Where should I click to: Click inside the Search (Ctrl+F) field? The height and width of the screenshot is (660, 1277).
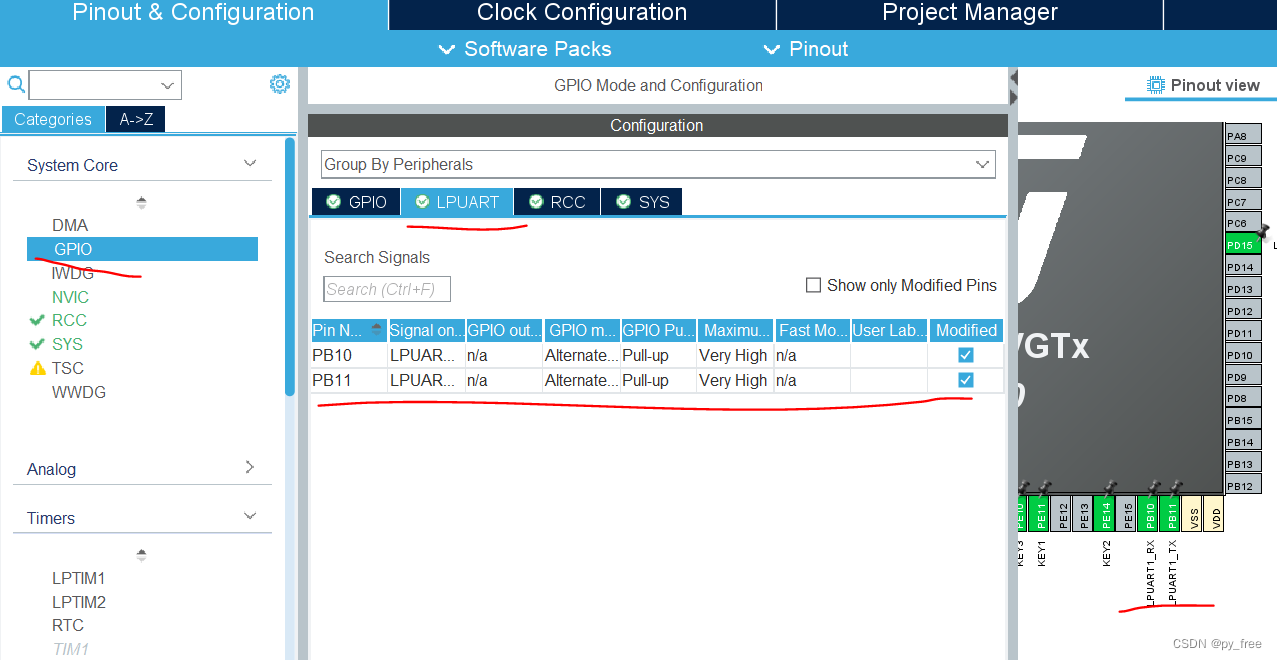click(386, 289)
